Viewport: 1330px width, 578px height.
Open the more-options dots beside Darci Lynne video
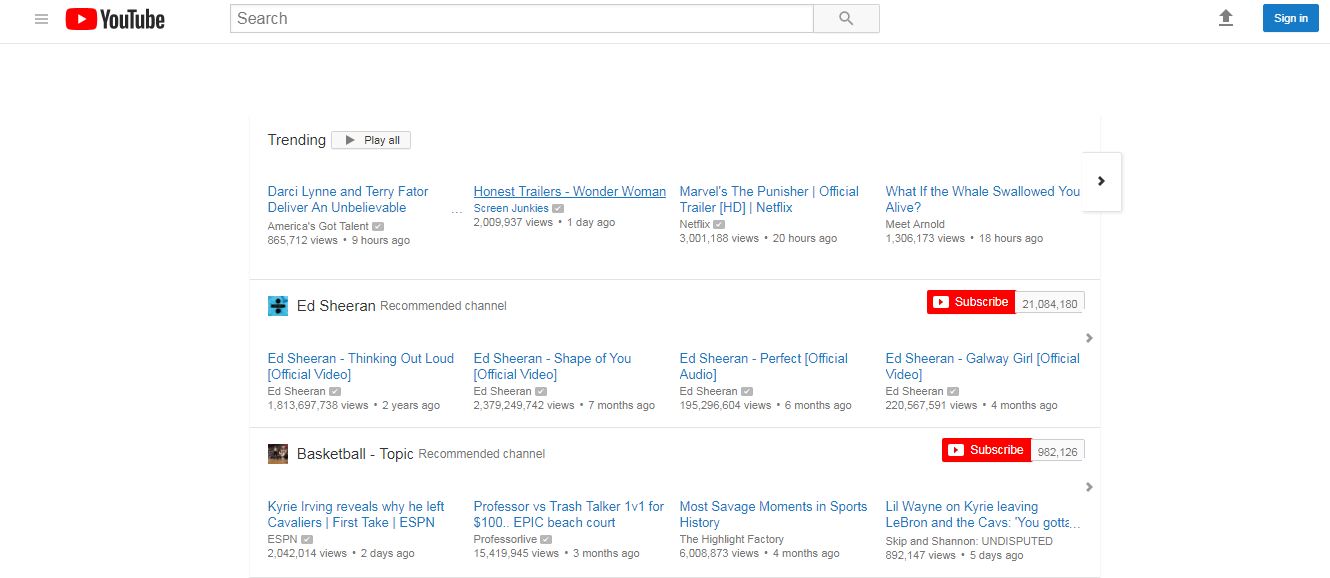tap(457, 212)
